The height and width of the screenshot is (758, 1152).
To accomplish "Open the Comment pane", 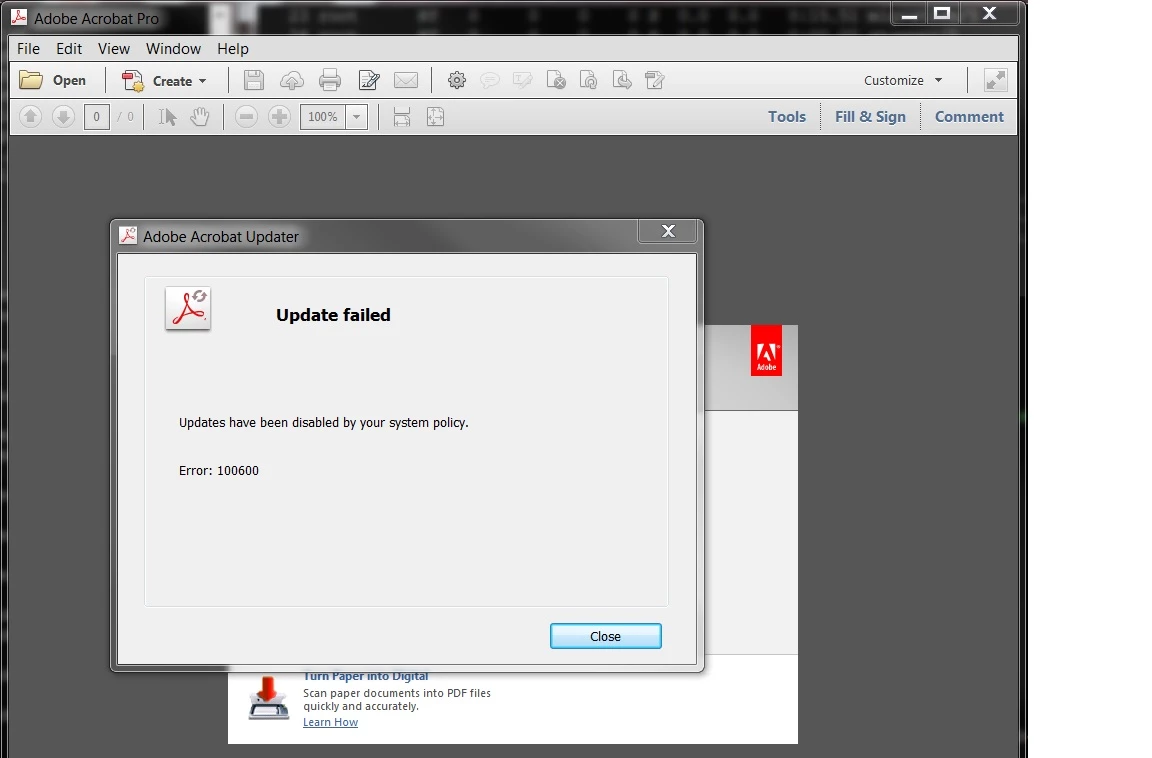I will [x=969, y=117].
